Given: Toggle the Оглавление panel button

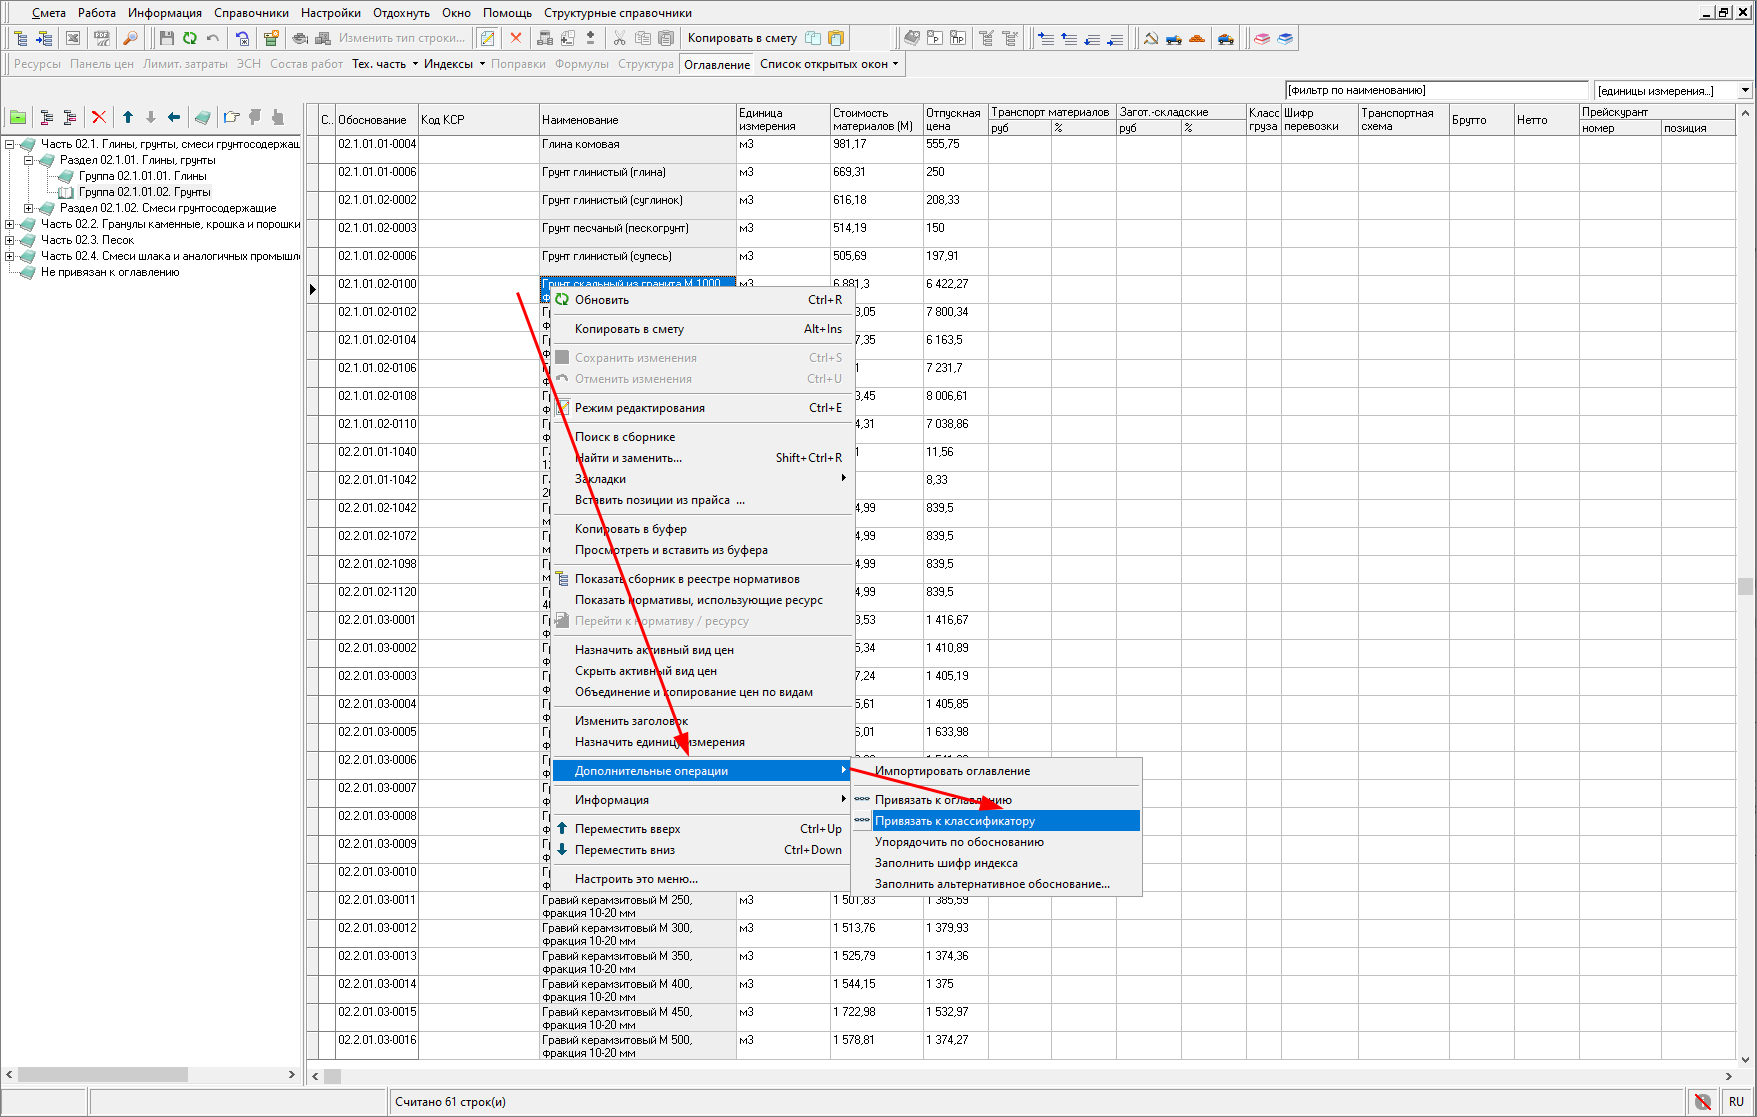Looking at the screenshot, I should click(716, 64).
